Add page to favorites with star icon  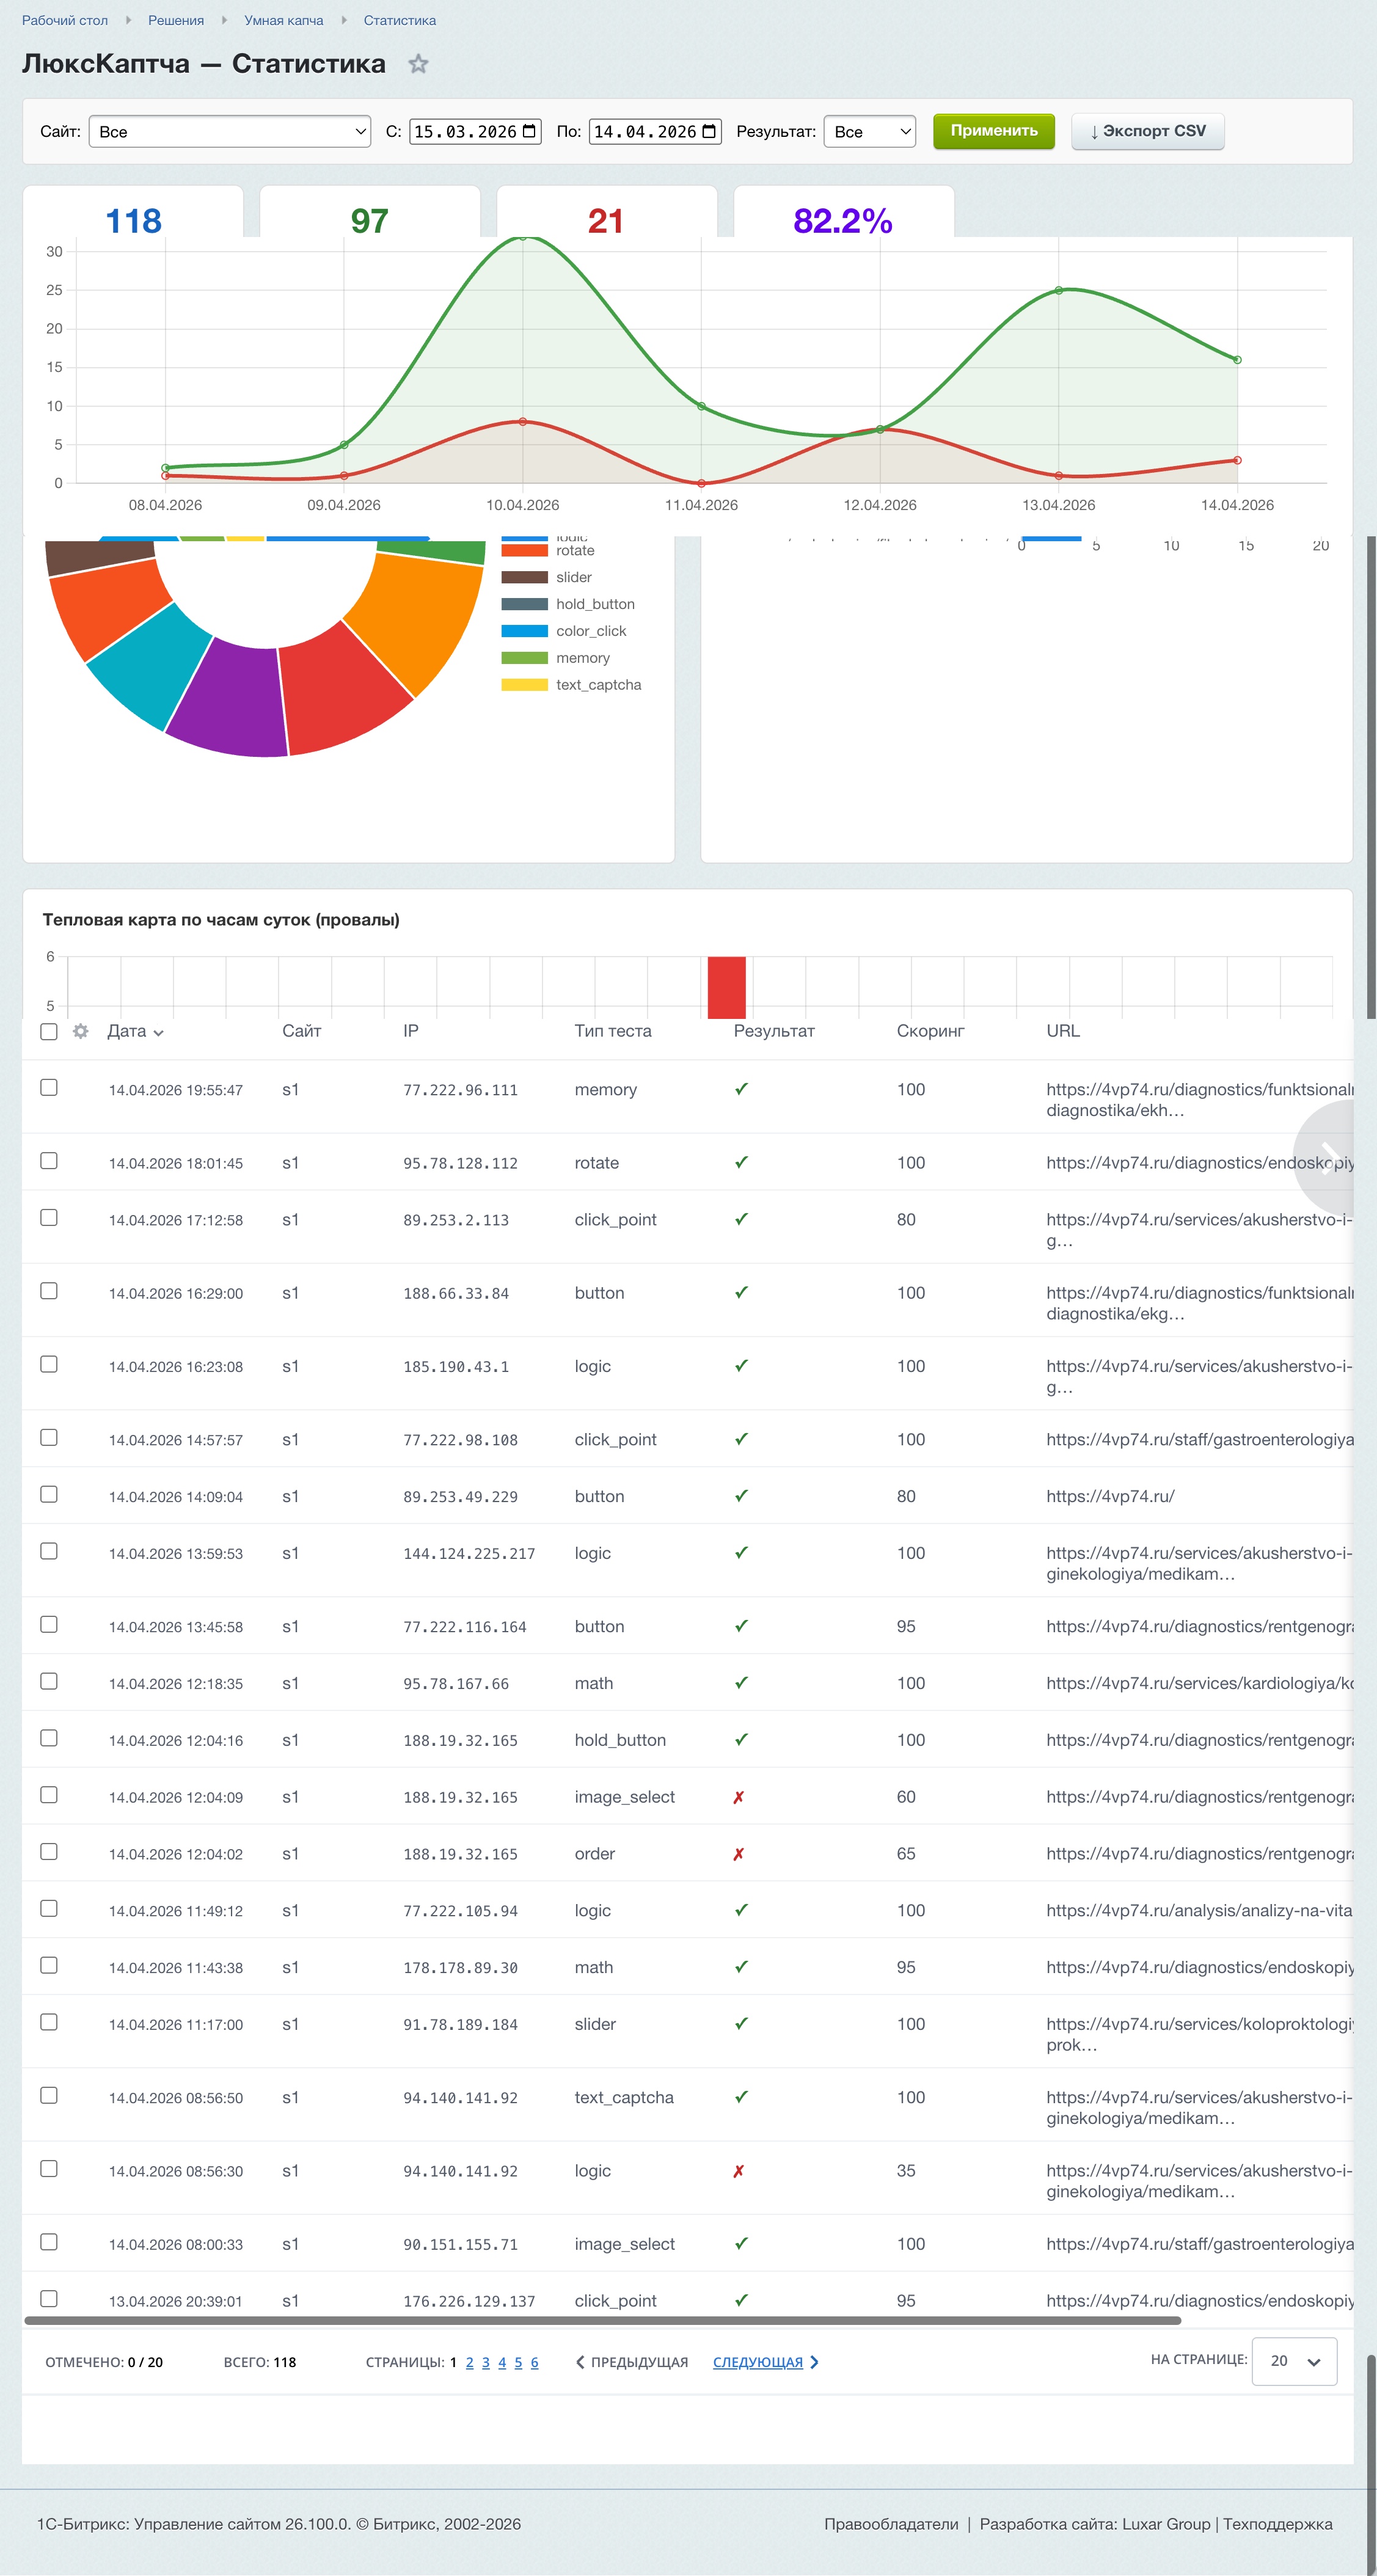pos(418,64)
